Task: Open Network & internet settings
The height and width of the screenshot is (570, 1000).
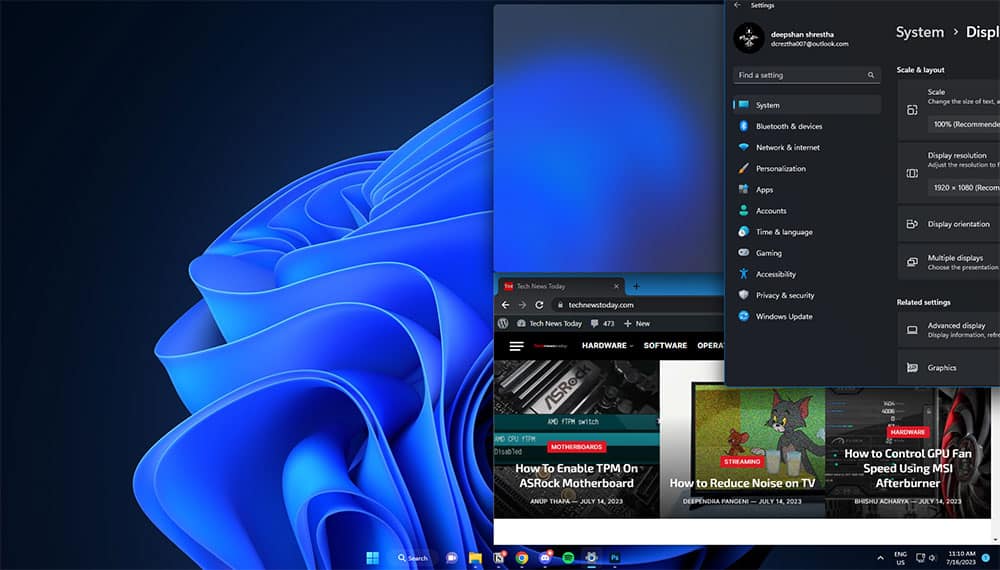Action: 807,147
